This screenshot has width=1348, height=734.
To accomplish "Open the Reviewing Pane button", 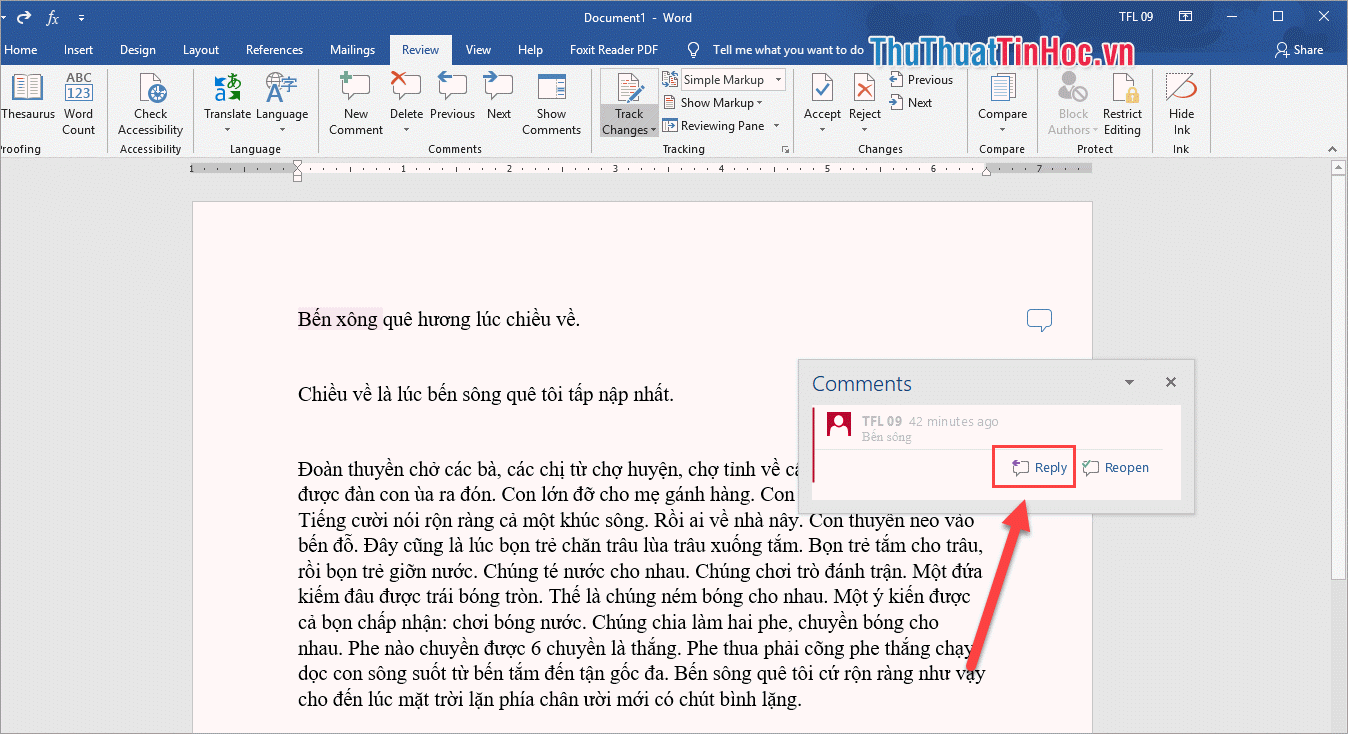I will [715, 126].
